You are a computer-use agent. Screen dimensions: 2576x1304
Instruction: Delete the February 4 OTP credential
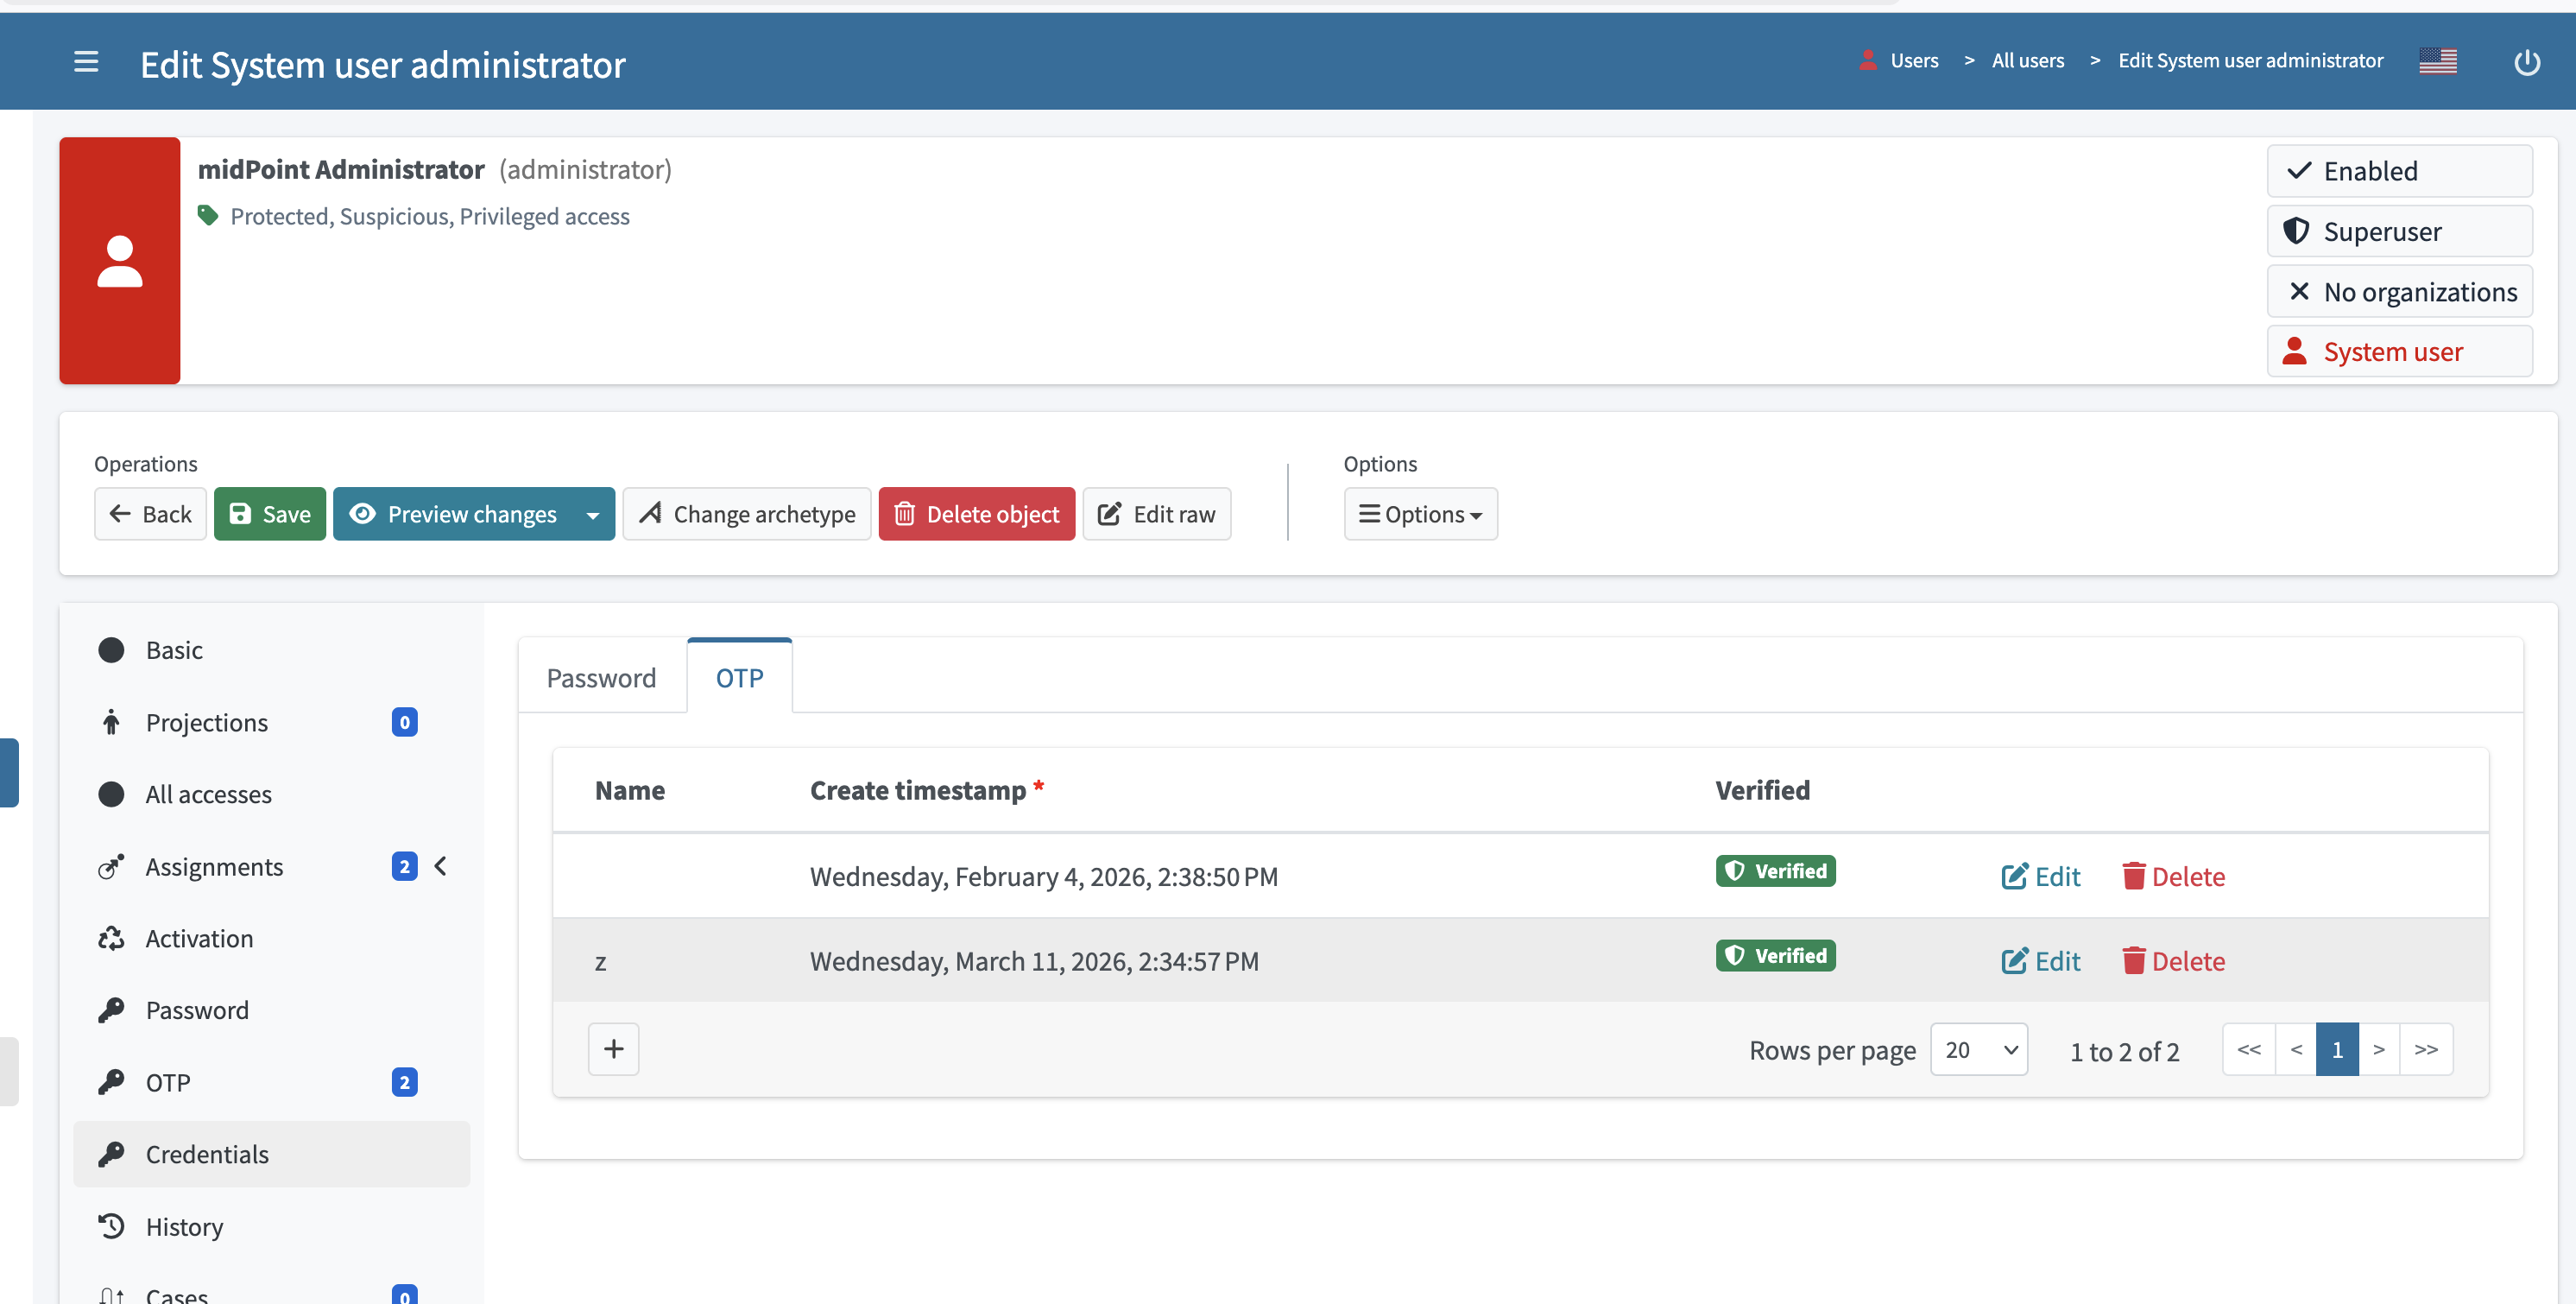click(x=2174, y=876)
